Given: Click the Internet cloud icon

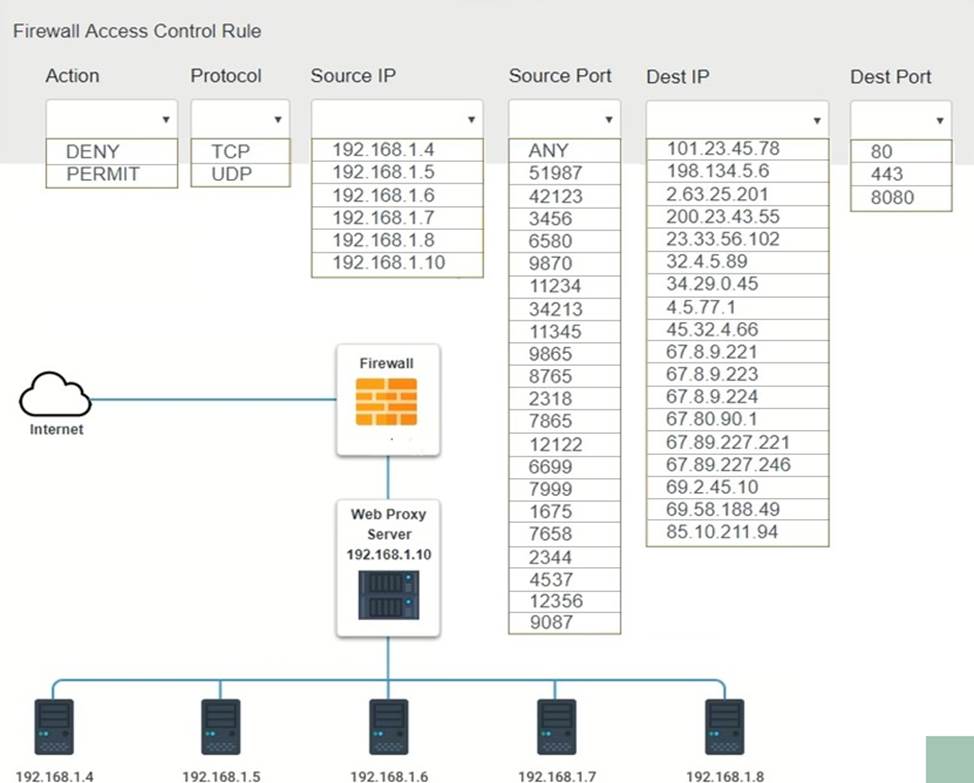Looking at the screenshot, I should (56, 399).
